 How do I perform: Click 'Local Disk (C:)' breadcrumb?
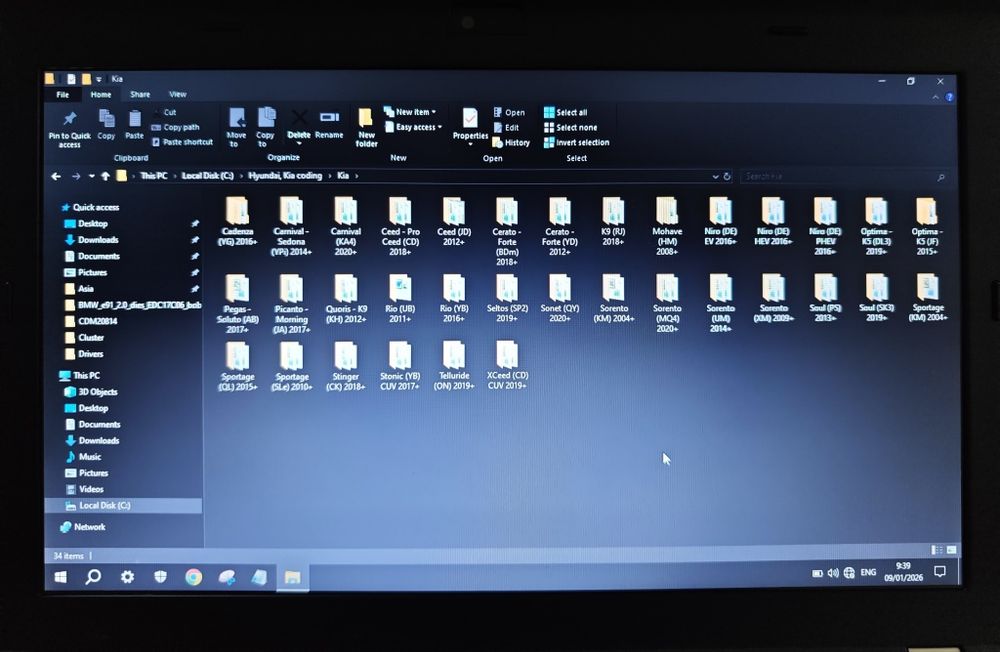coord(208,176)
